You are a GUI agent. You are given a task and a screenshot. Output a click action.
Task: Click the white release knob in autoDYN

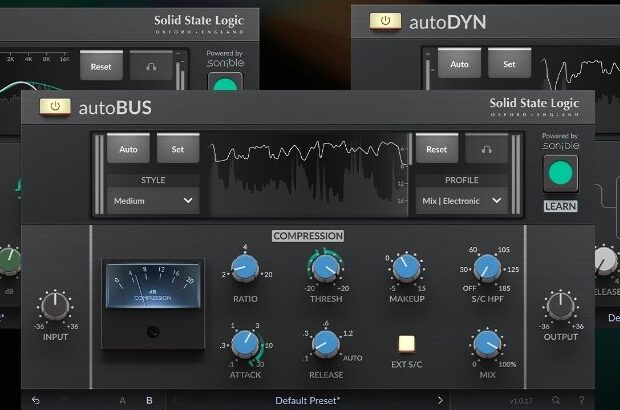pos(605,261)
